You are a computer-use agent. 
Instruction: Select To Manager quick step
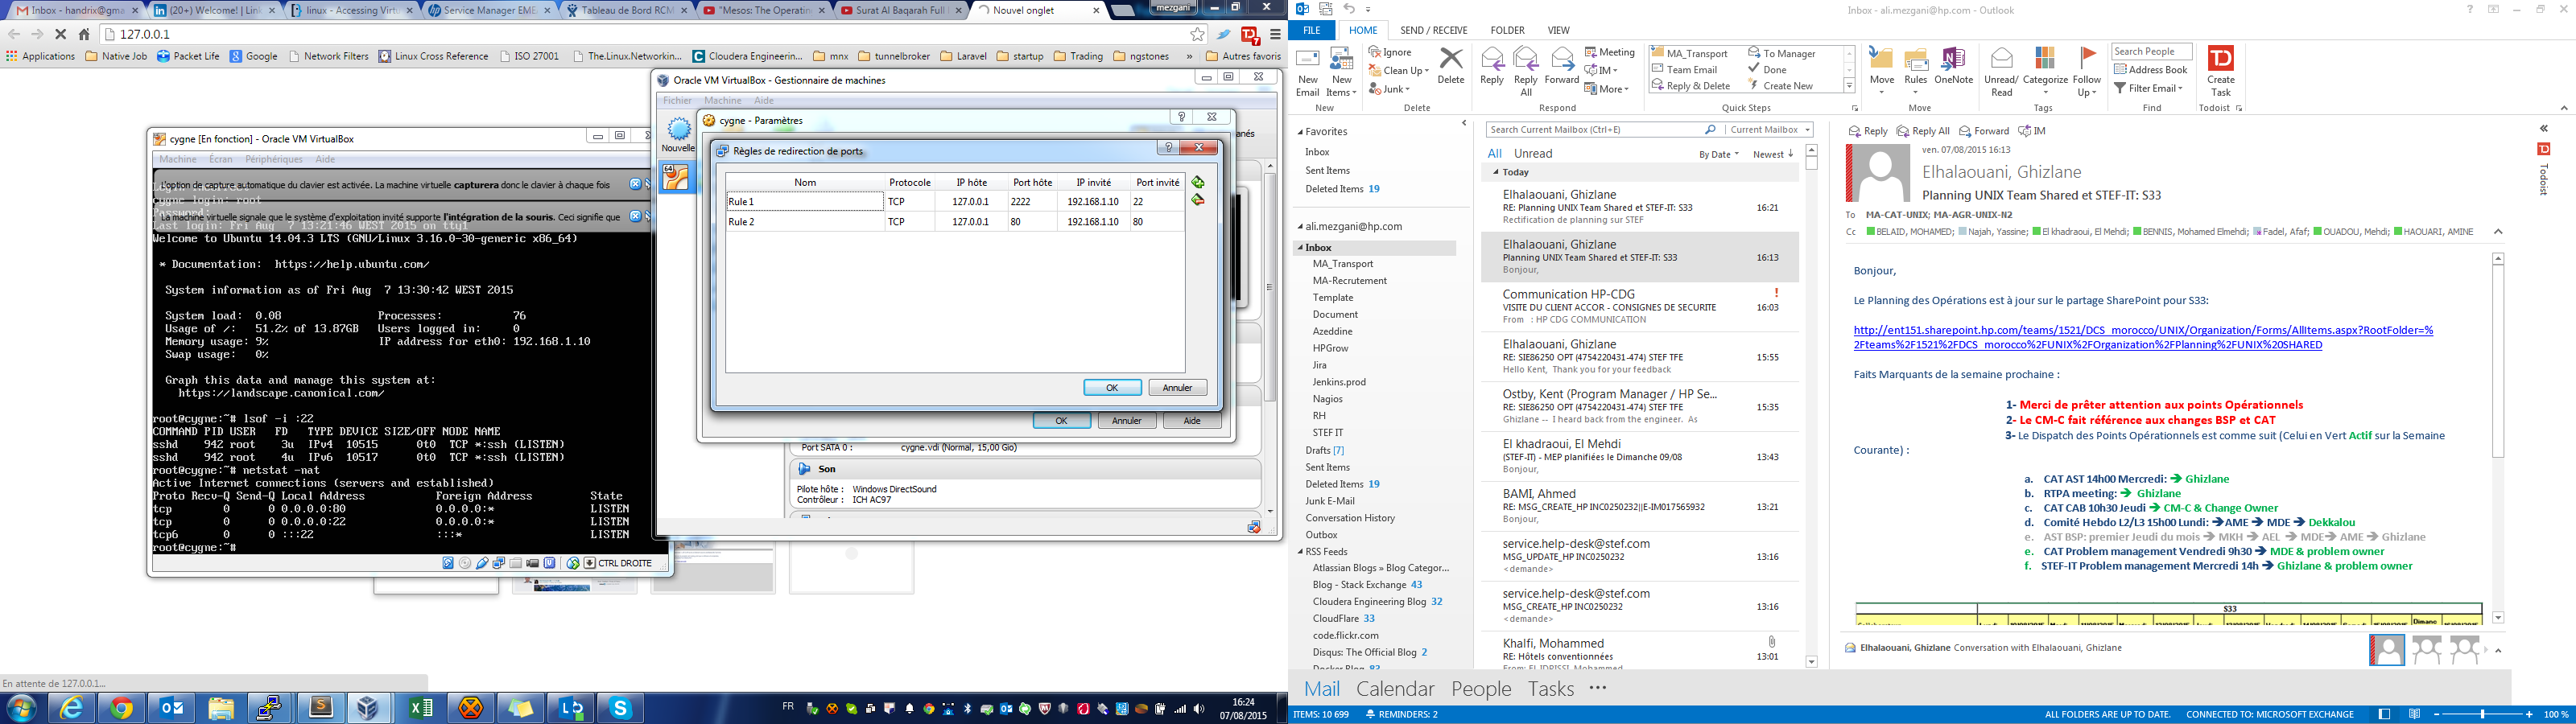(1782, 53)
